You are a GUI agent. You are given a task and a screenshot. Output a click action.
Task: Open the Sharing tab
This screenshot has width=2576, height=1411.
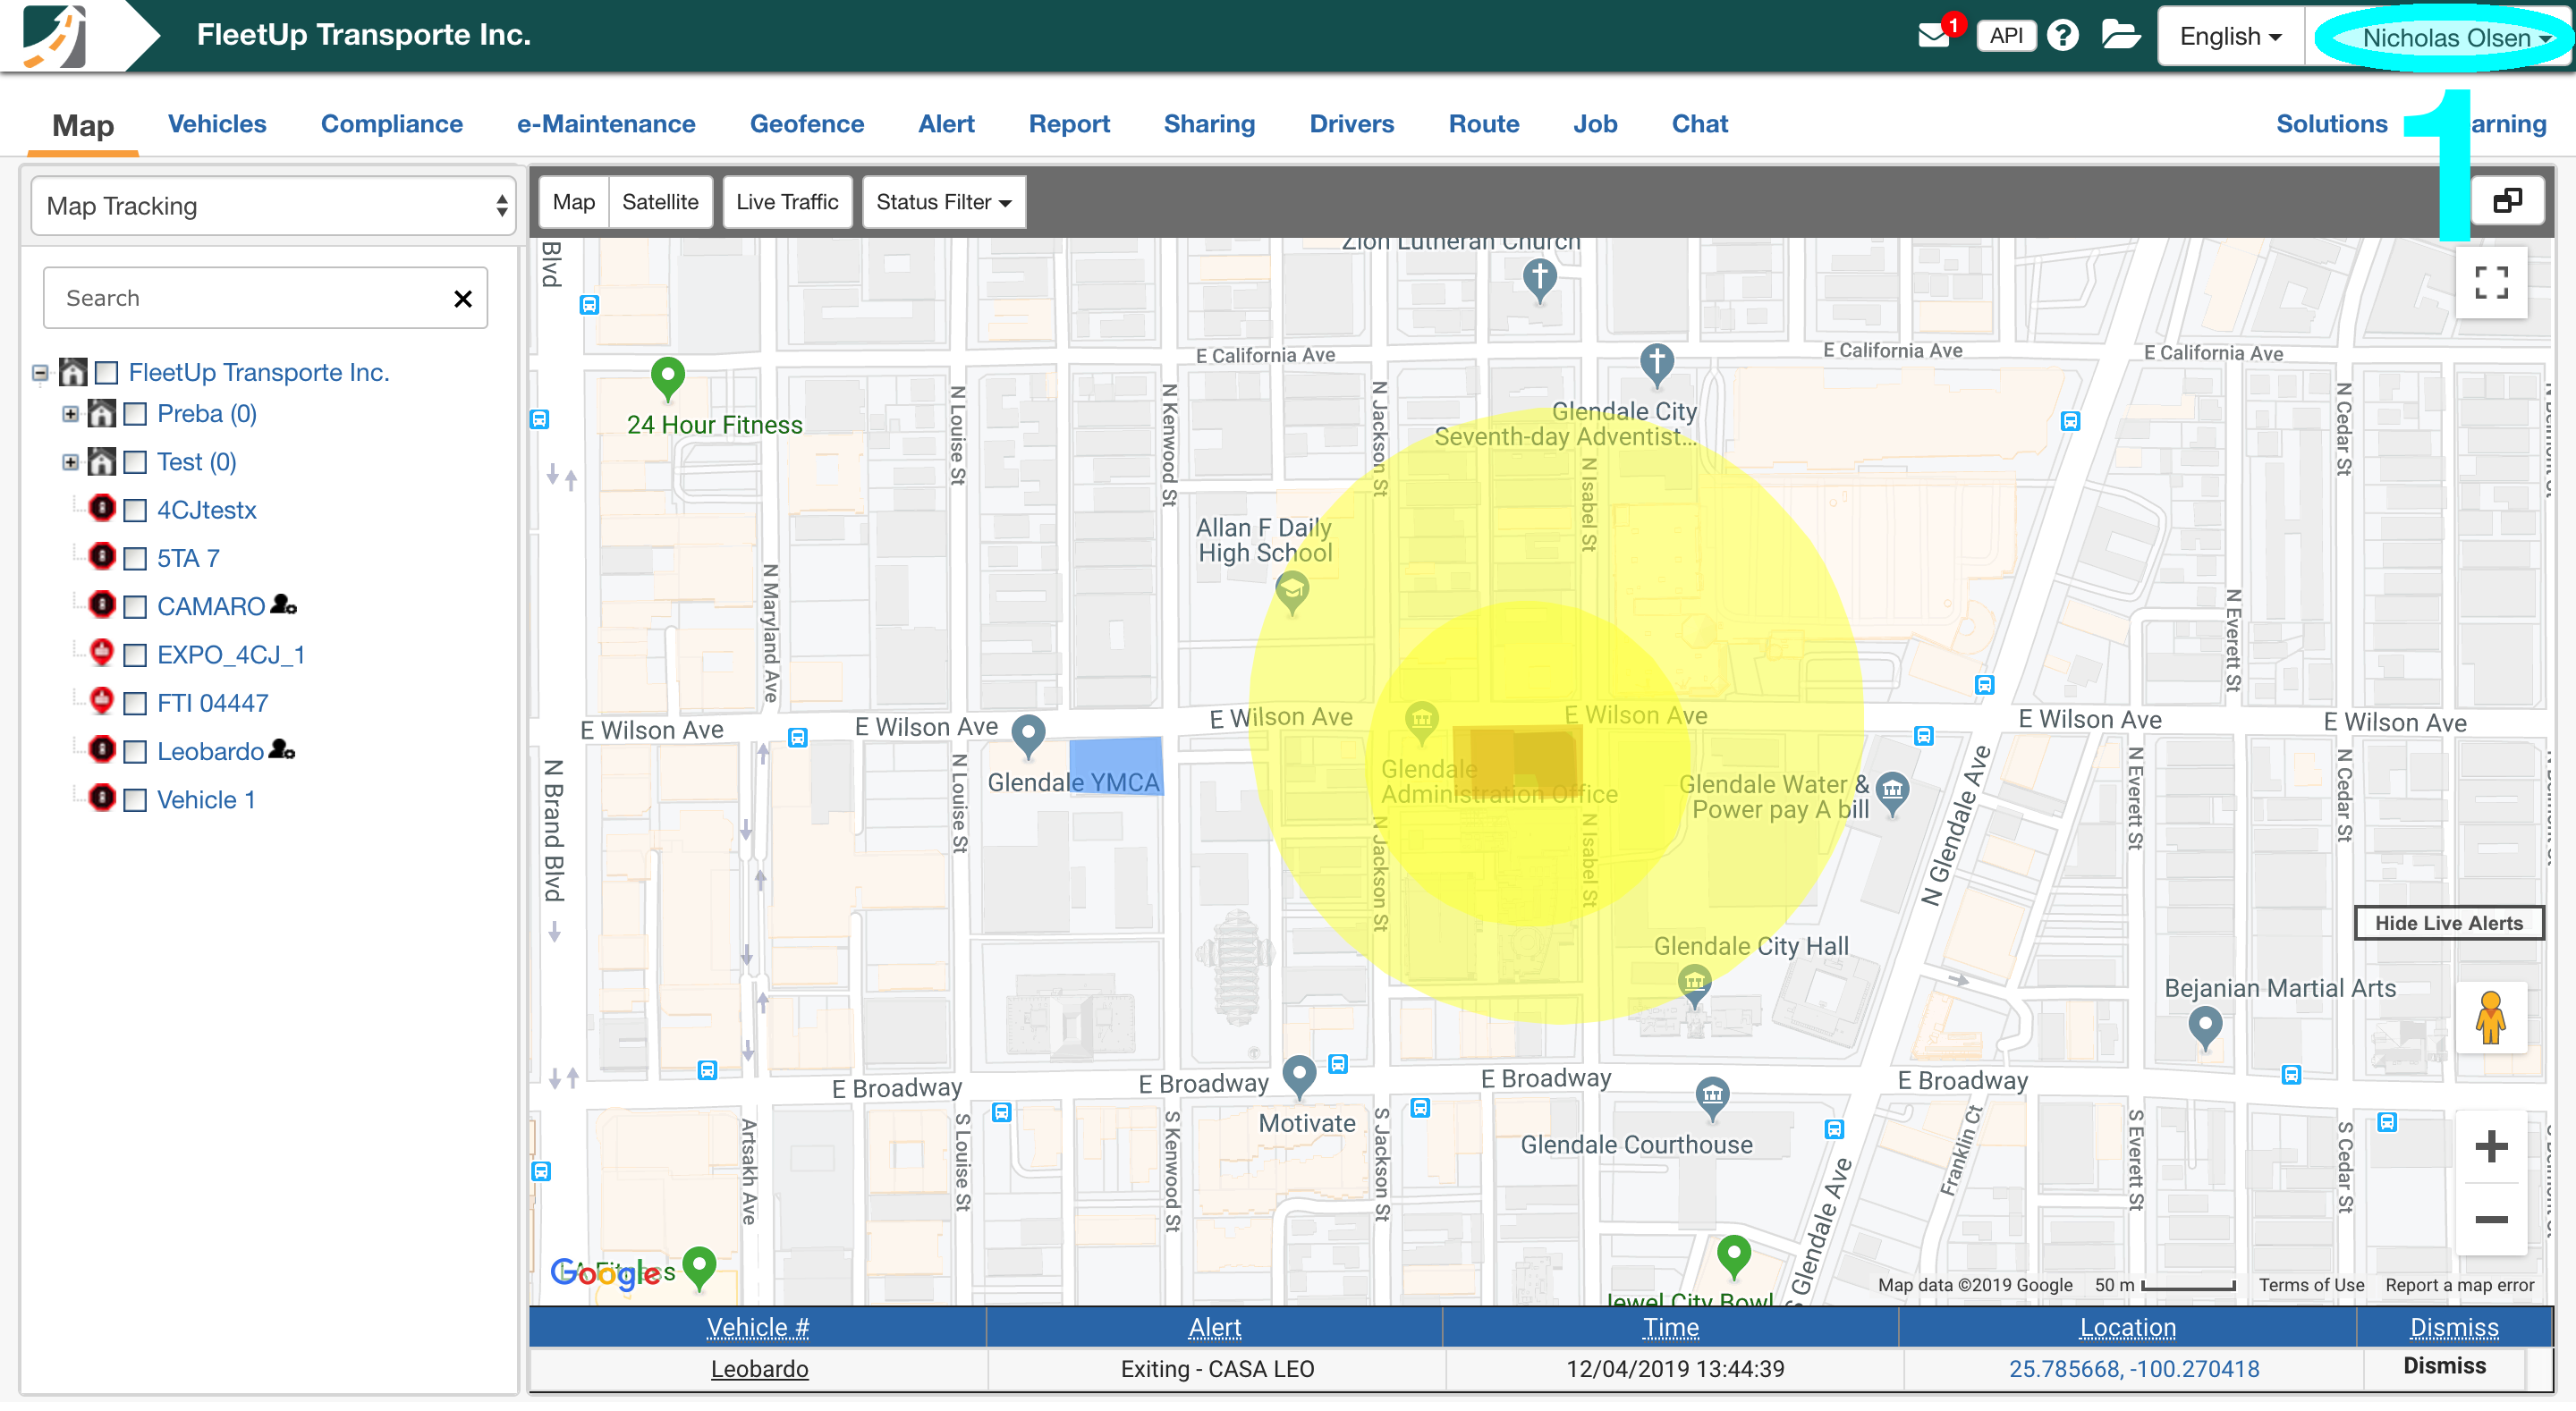coord(1209,124)
